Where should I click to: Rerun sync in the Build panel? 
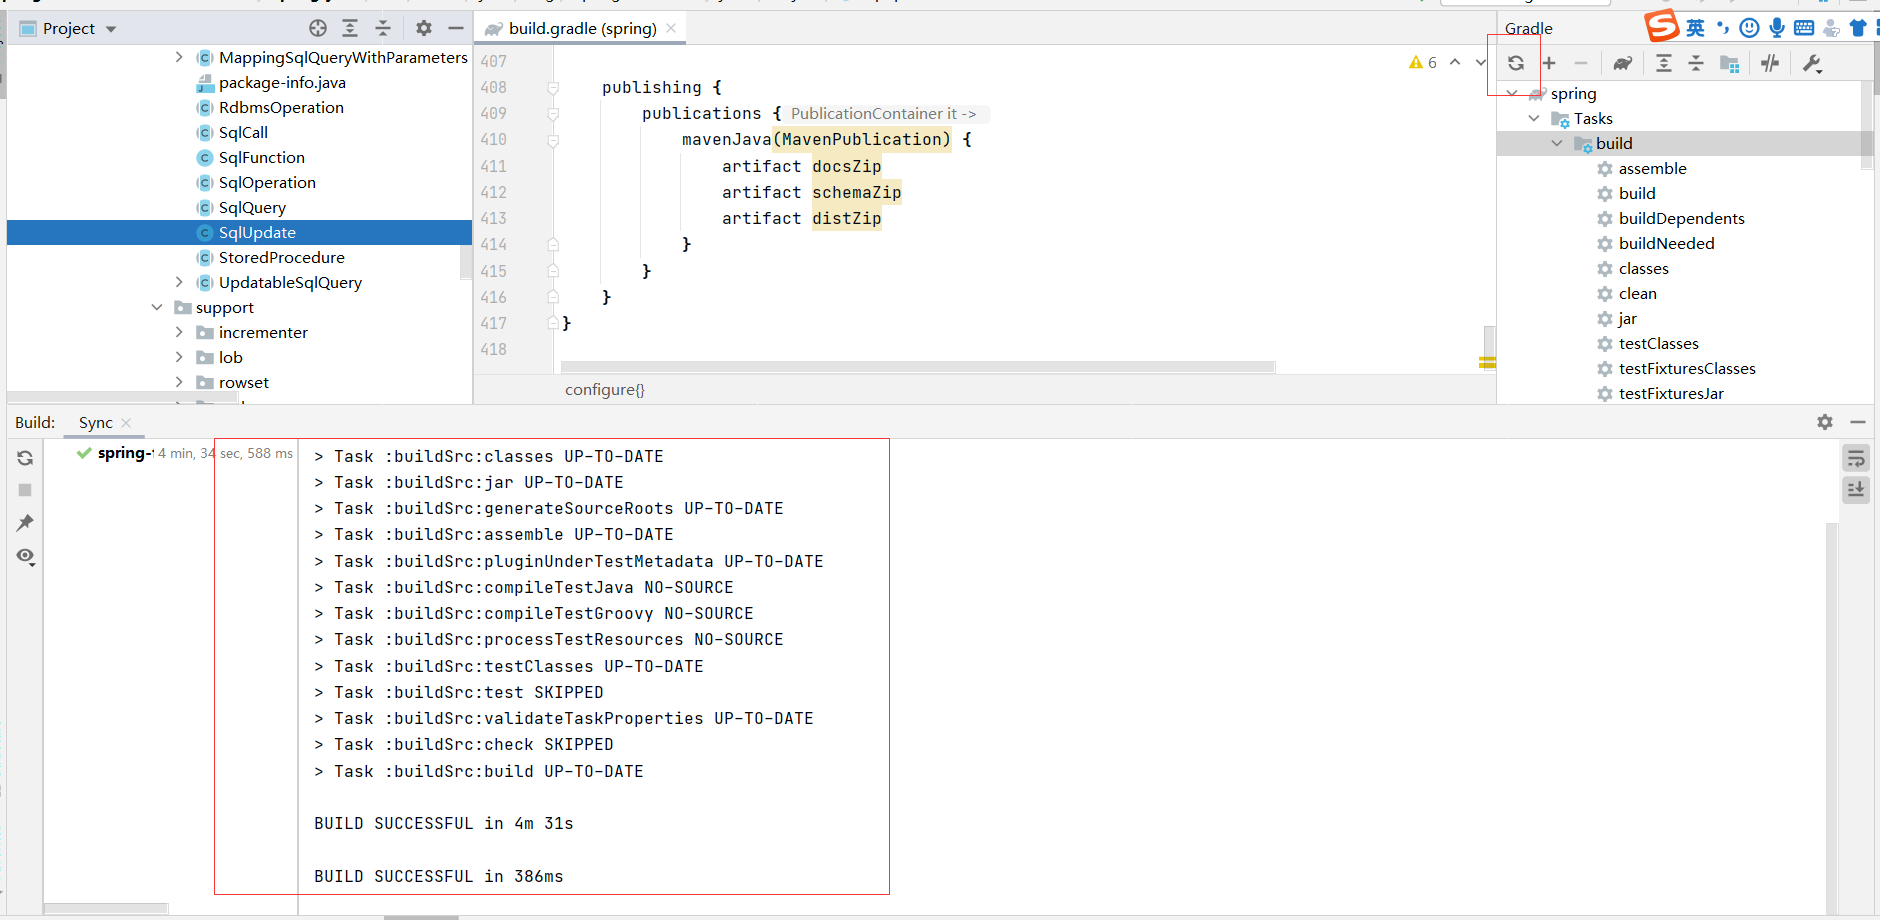coord(25,458)
